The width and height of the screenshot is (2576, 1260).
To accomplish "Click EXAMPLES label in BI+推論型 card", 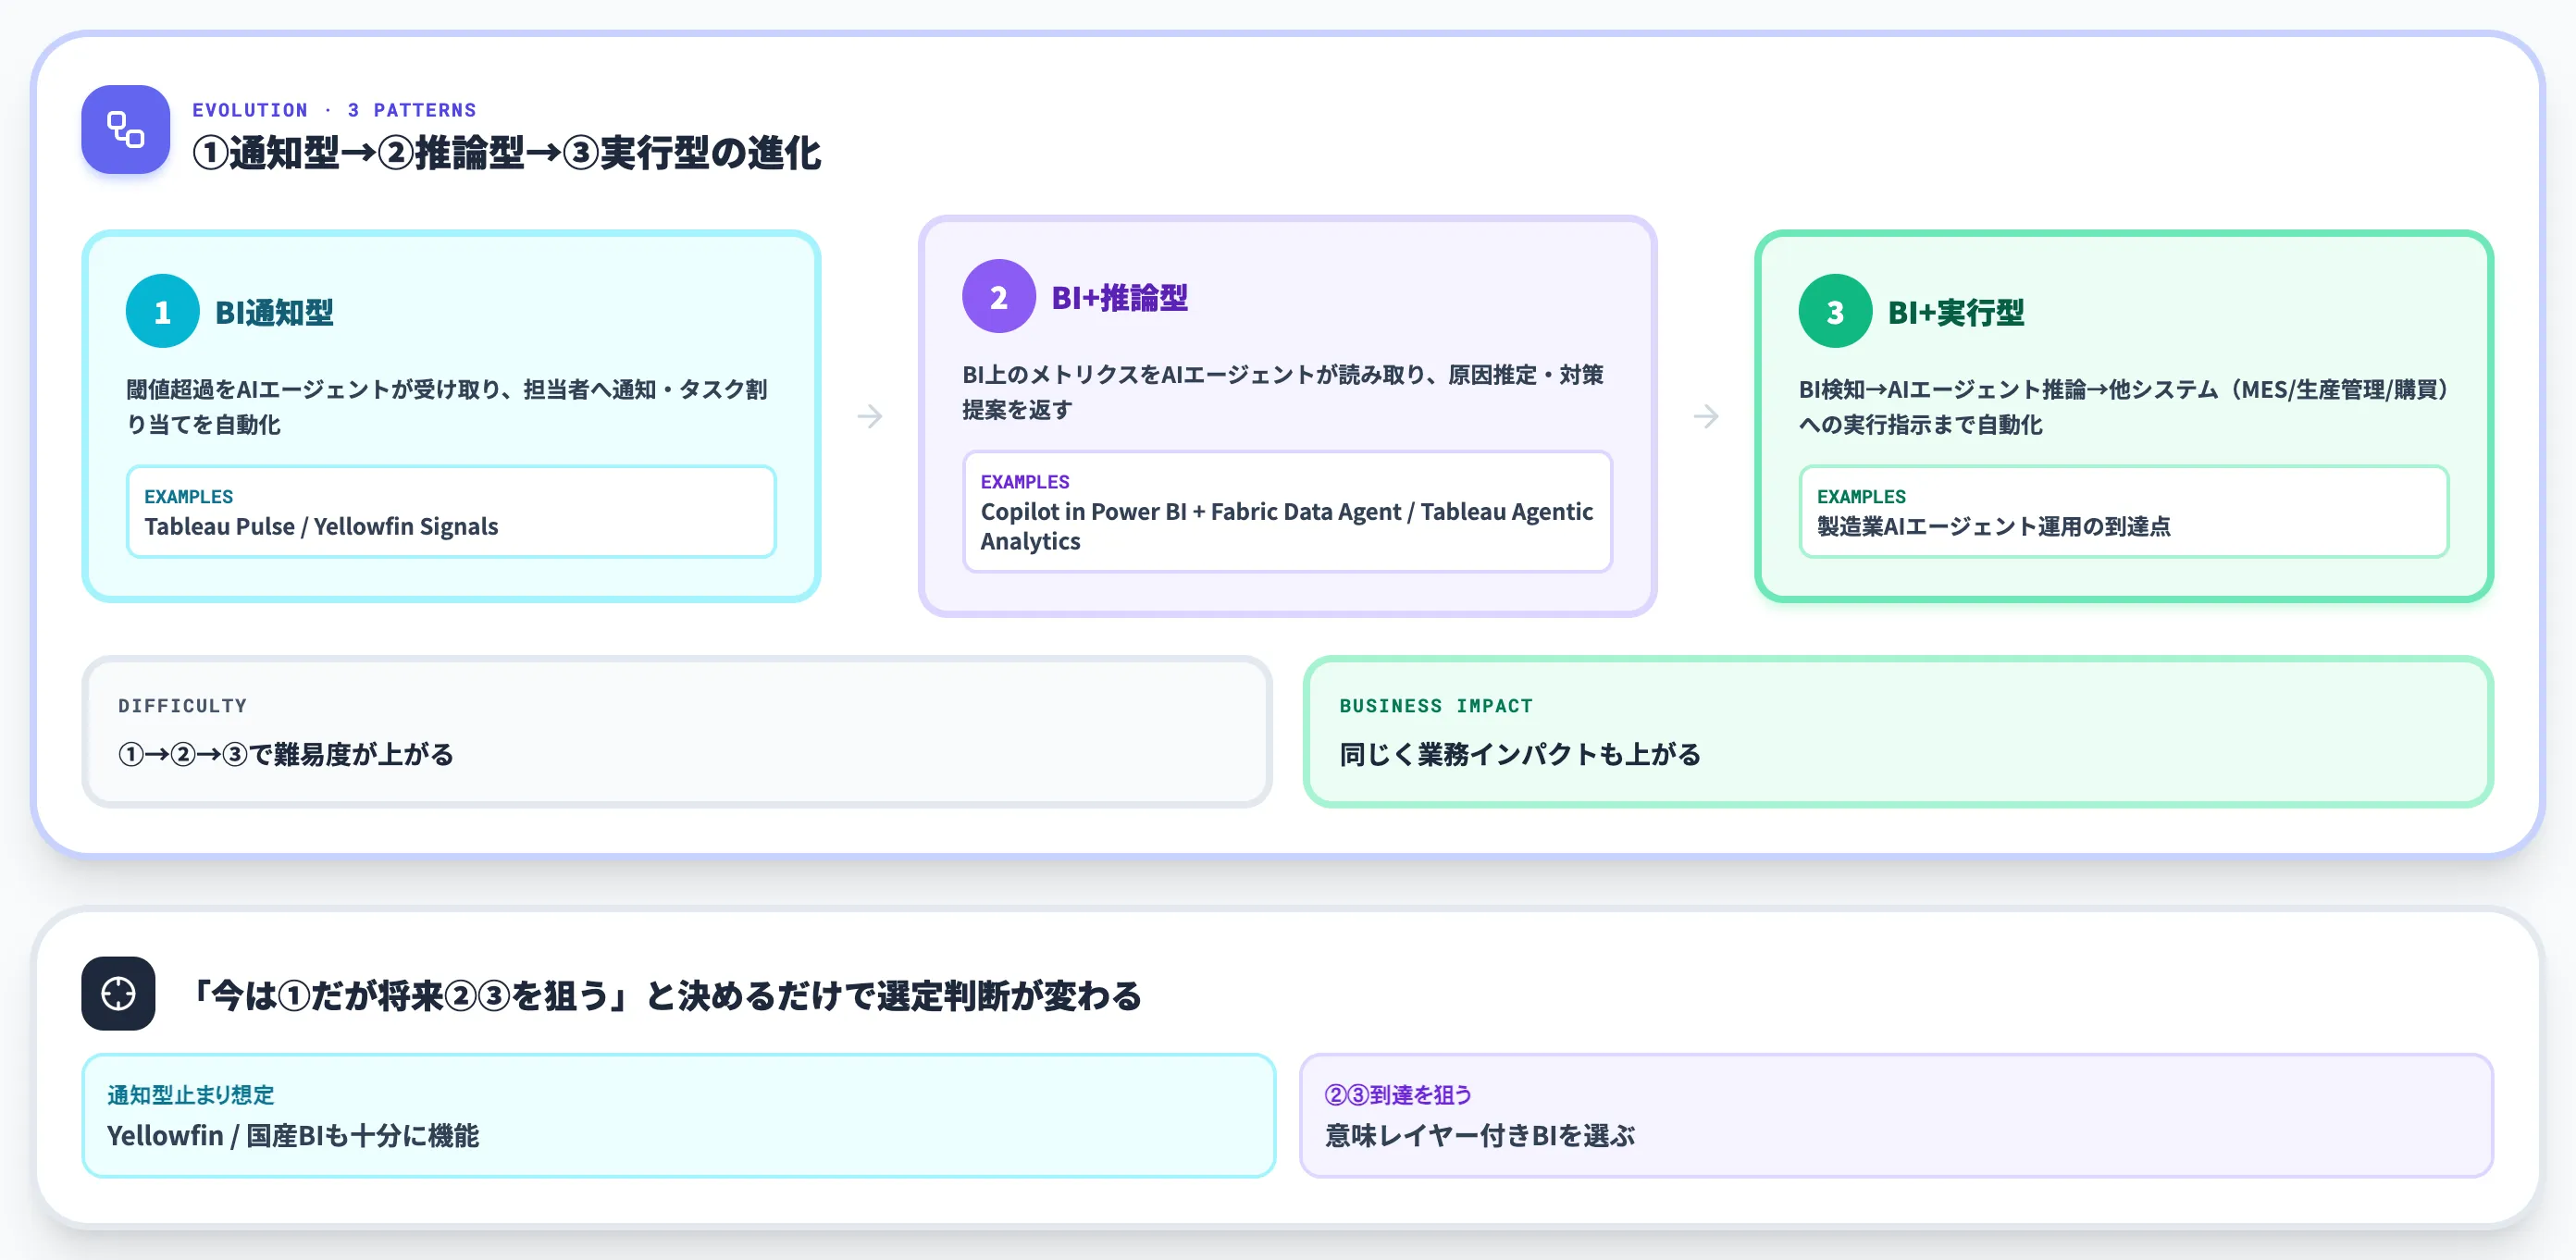I will [x=1024, y=481].
